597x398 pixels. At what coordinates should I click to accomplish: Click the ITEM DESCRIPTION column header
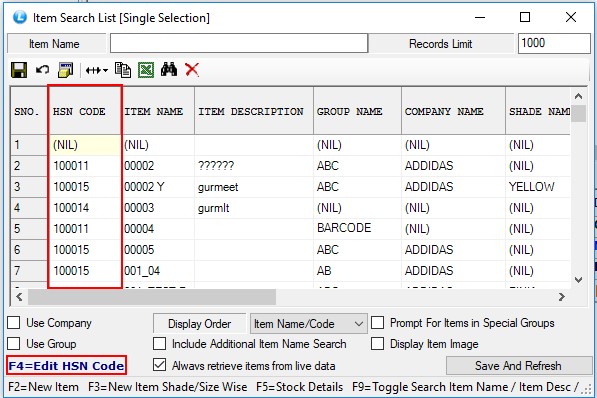(254, 111)
